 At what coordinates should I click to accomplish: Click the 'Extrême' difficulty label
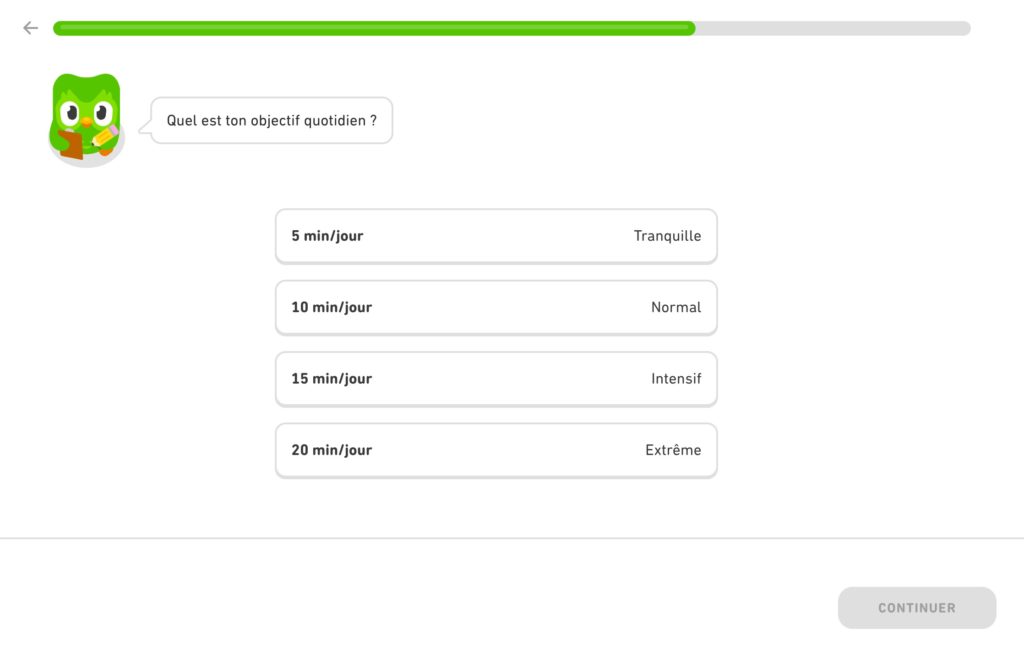pyautogui.click(x=673, y=450)
